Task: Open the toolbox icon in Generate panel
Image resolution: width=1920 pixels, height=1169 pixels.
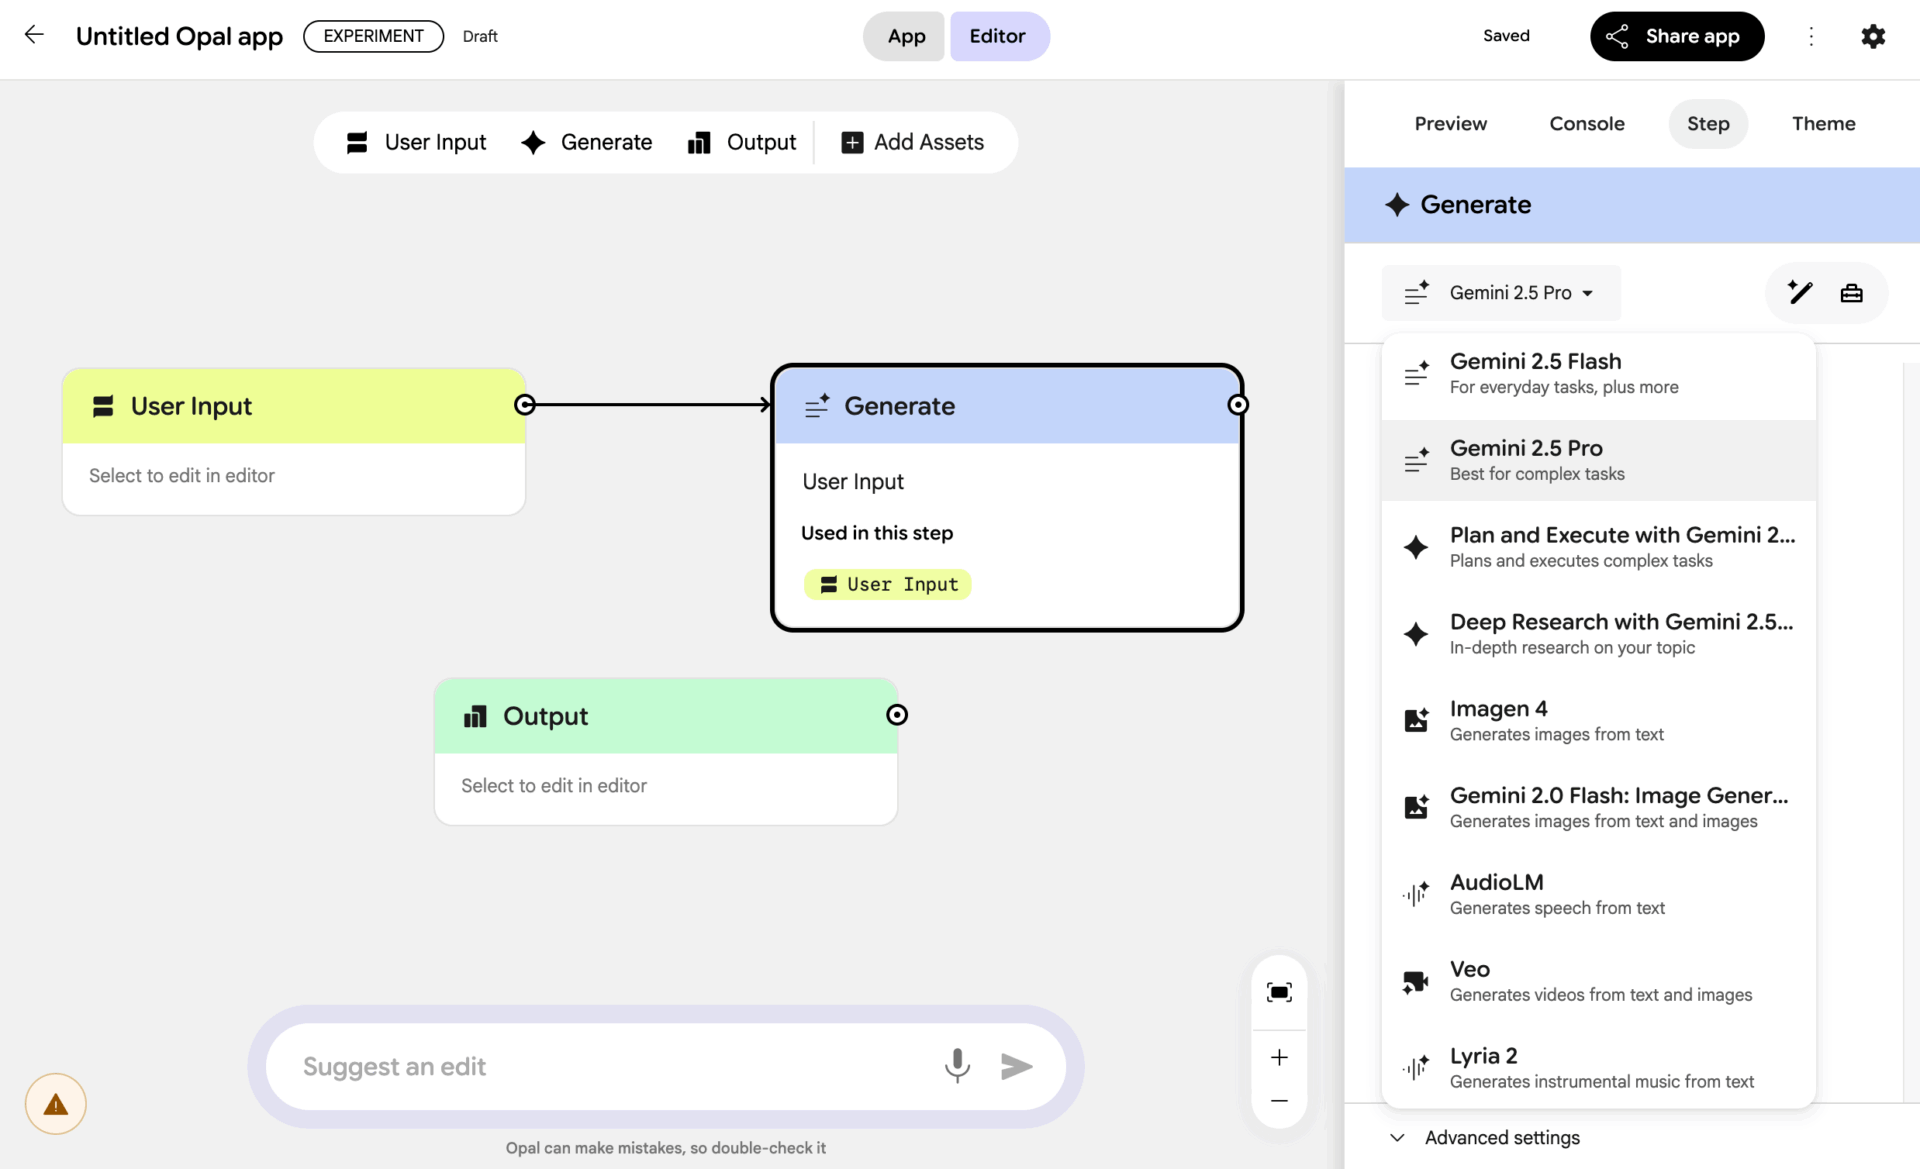Action: (x=1851, y=292)
